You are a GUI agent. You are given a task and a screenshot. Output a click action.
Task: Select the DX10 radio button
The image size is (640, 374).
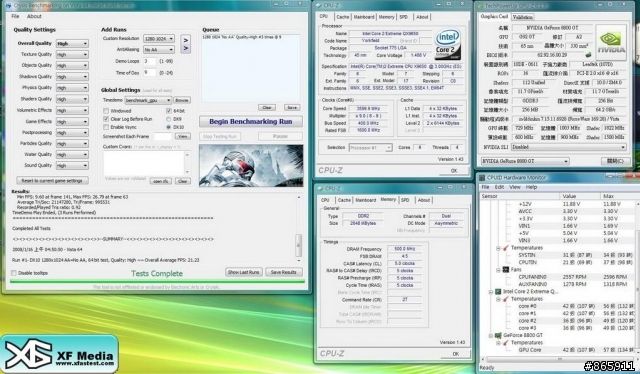point(169,127)
